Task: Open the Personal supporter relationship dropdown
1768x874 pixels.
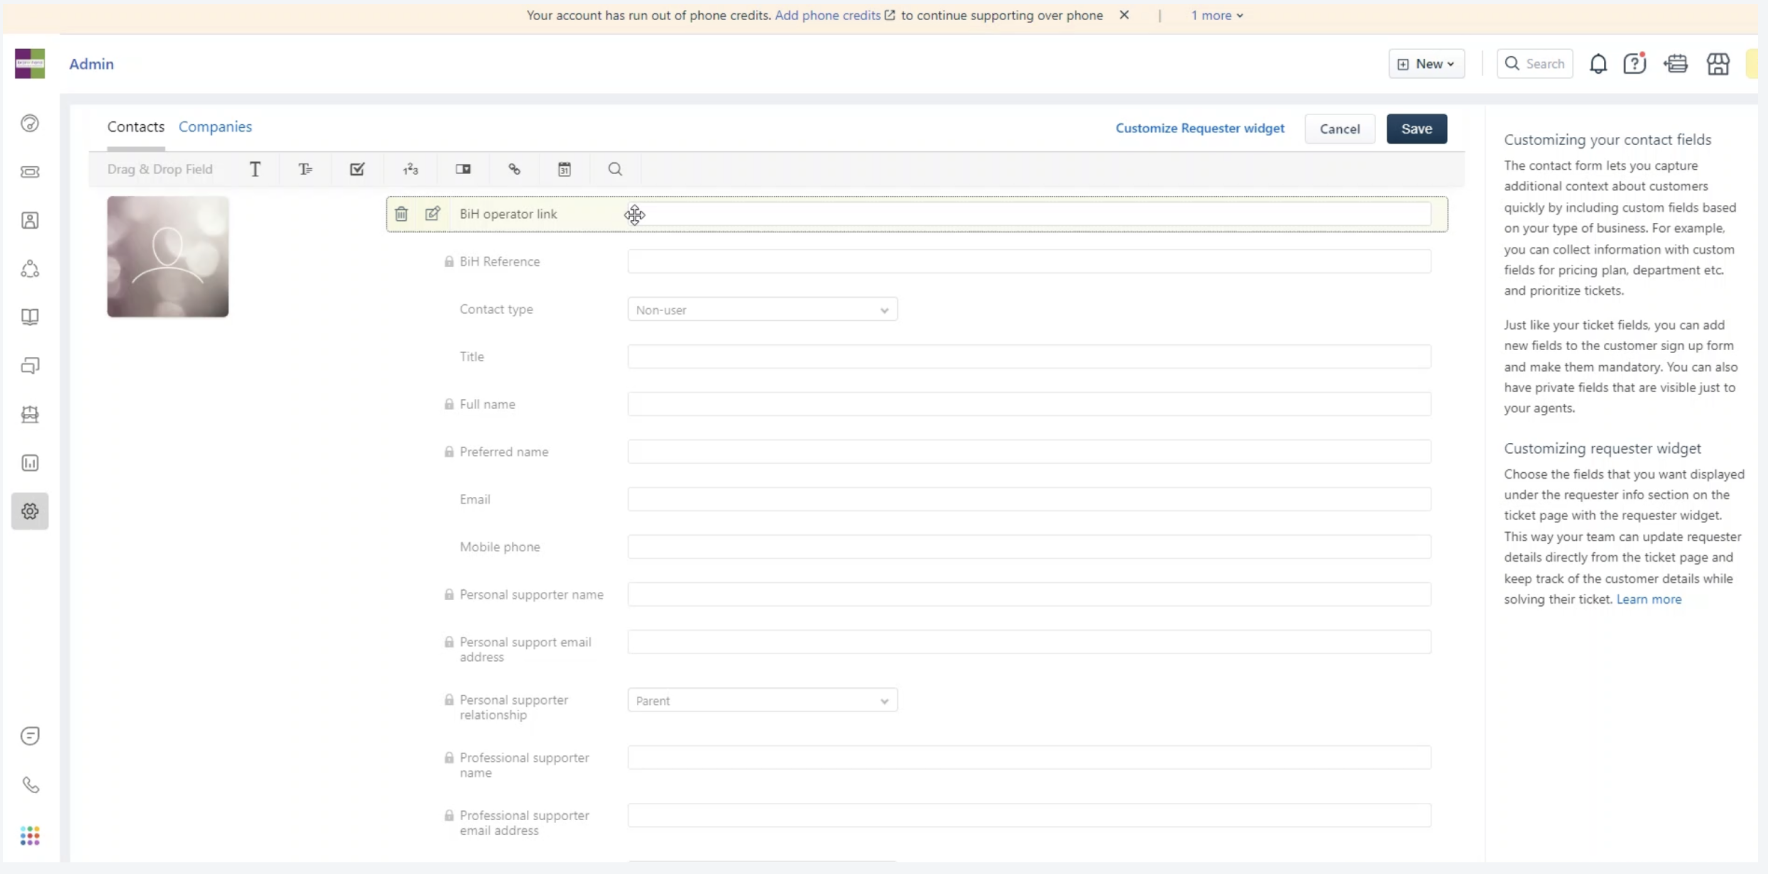Action: 762,701
